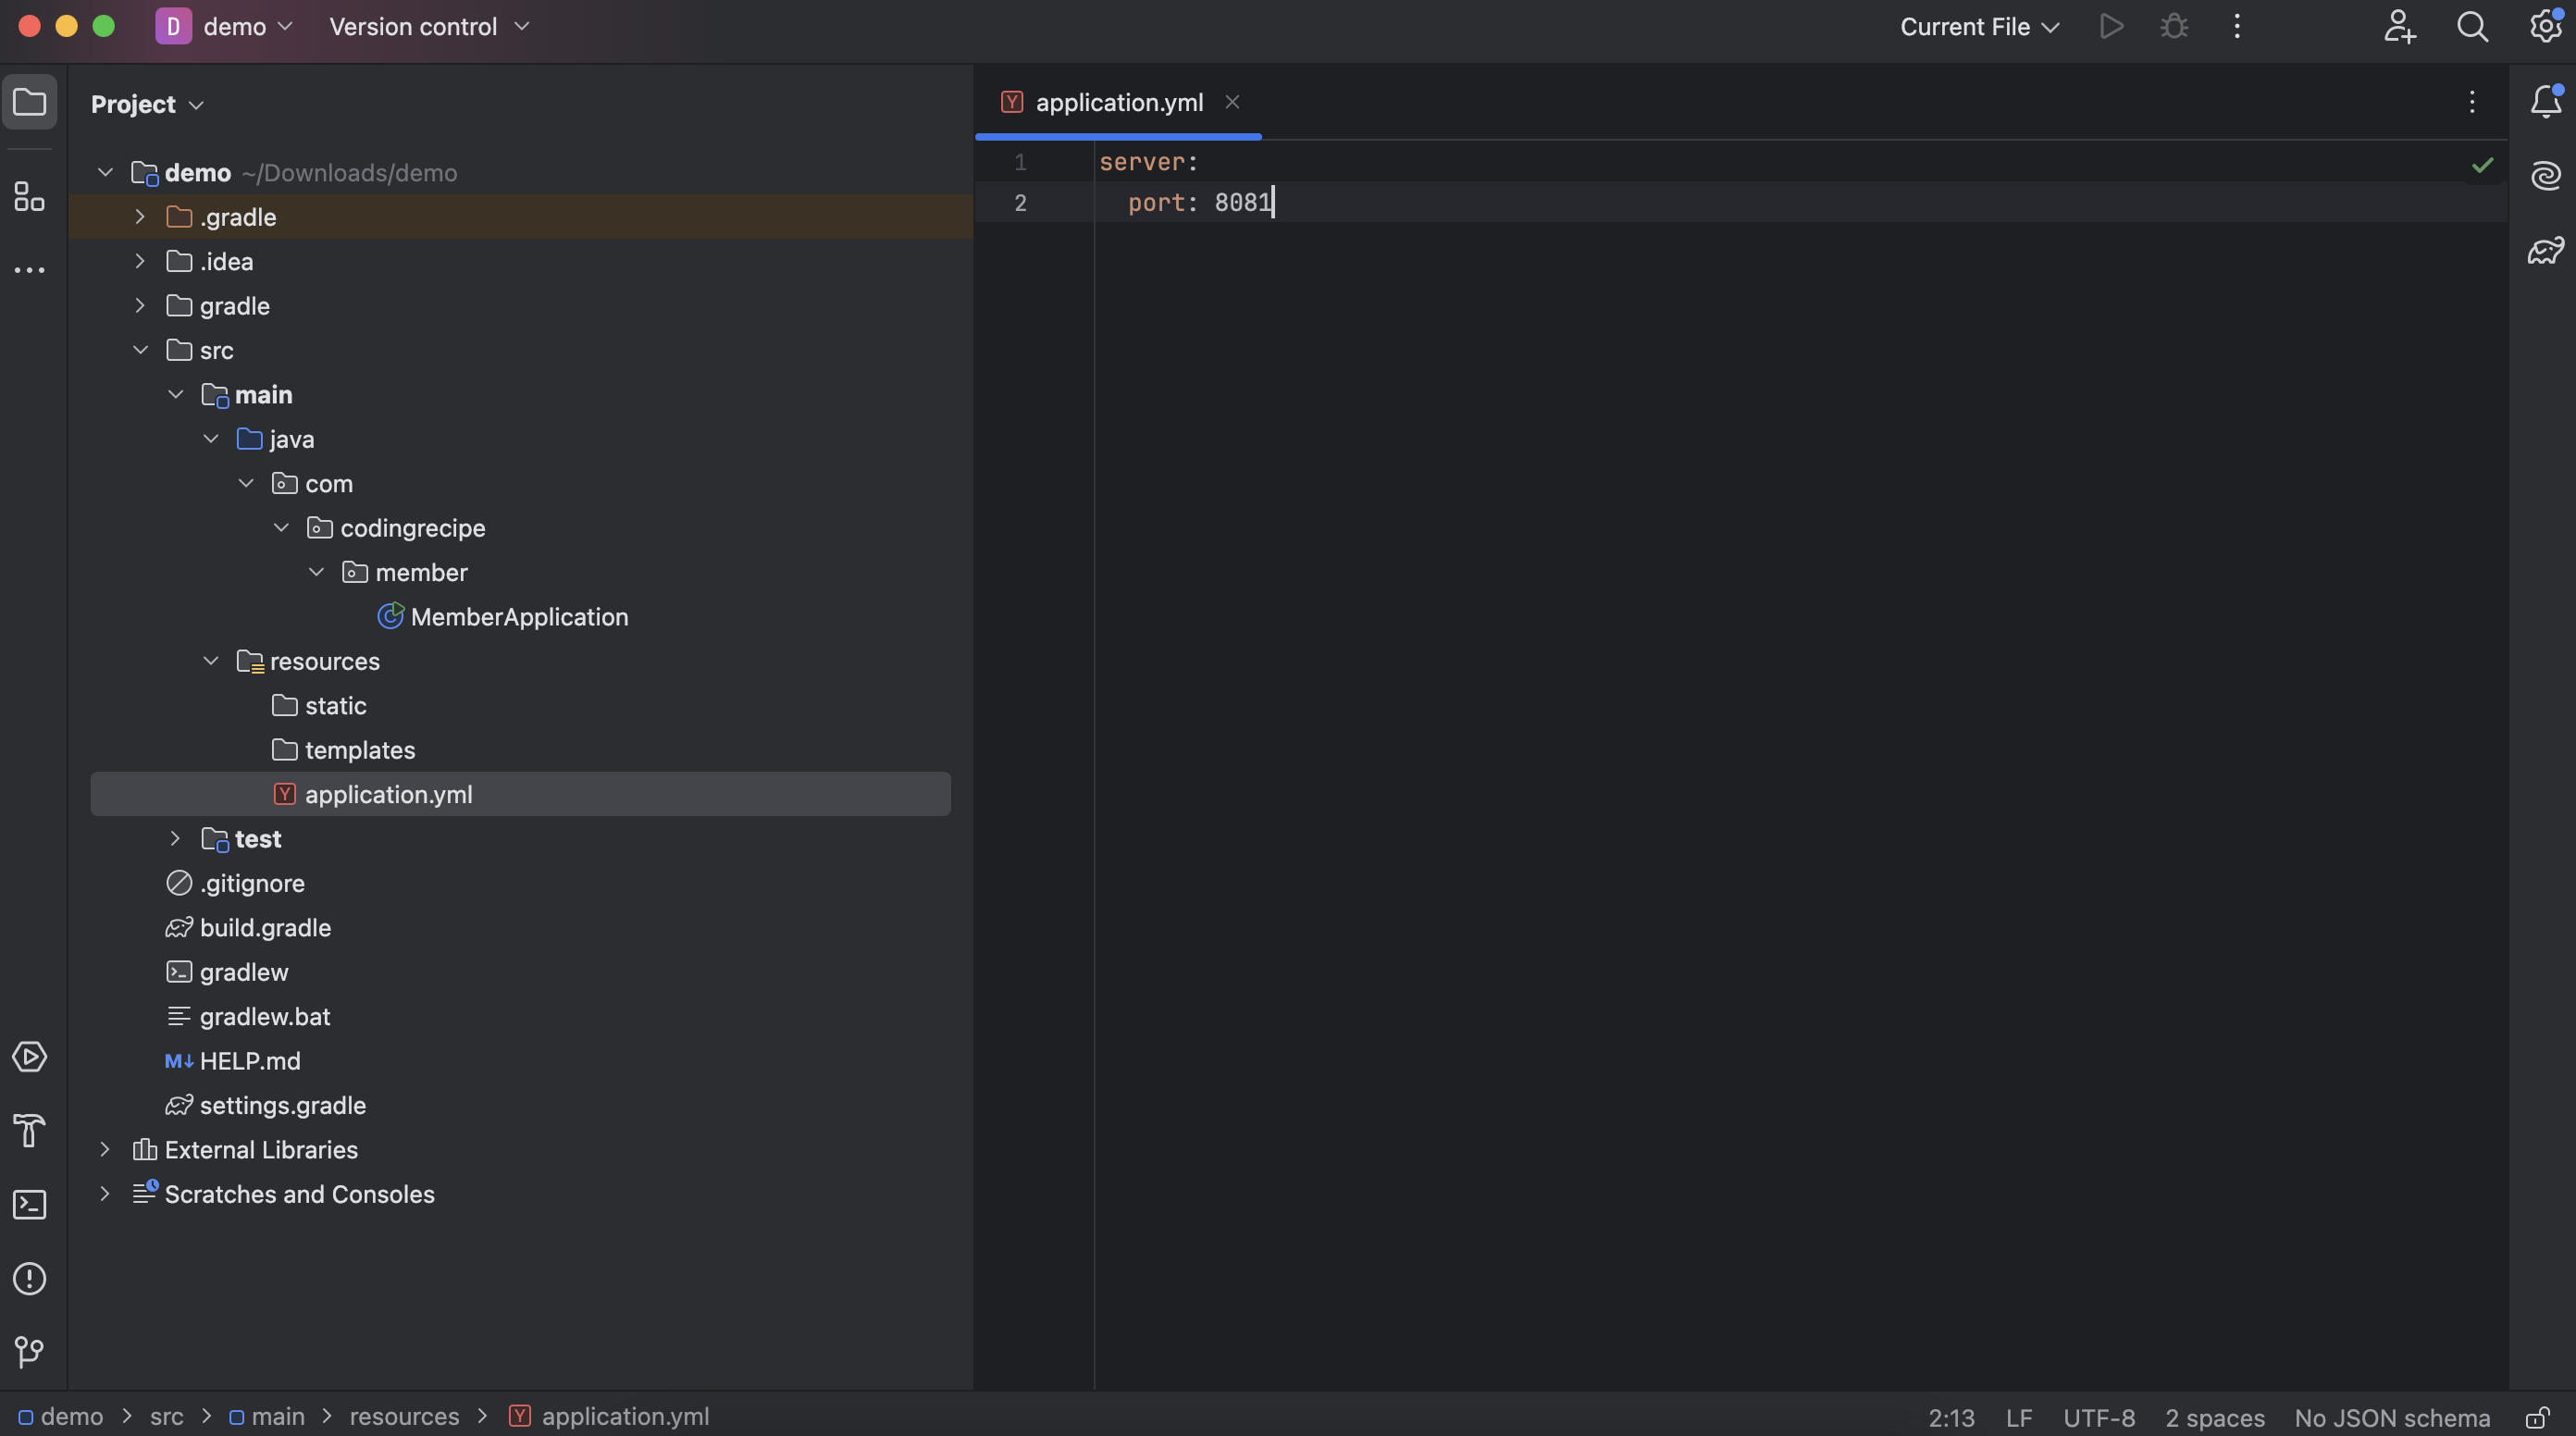This screenshot has width=2576, height=1436.
Task: Click the UTF-8 encoding widget
Action: (x=2099, y=1418)
